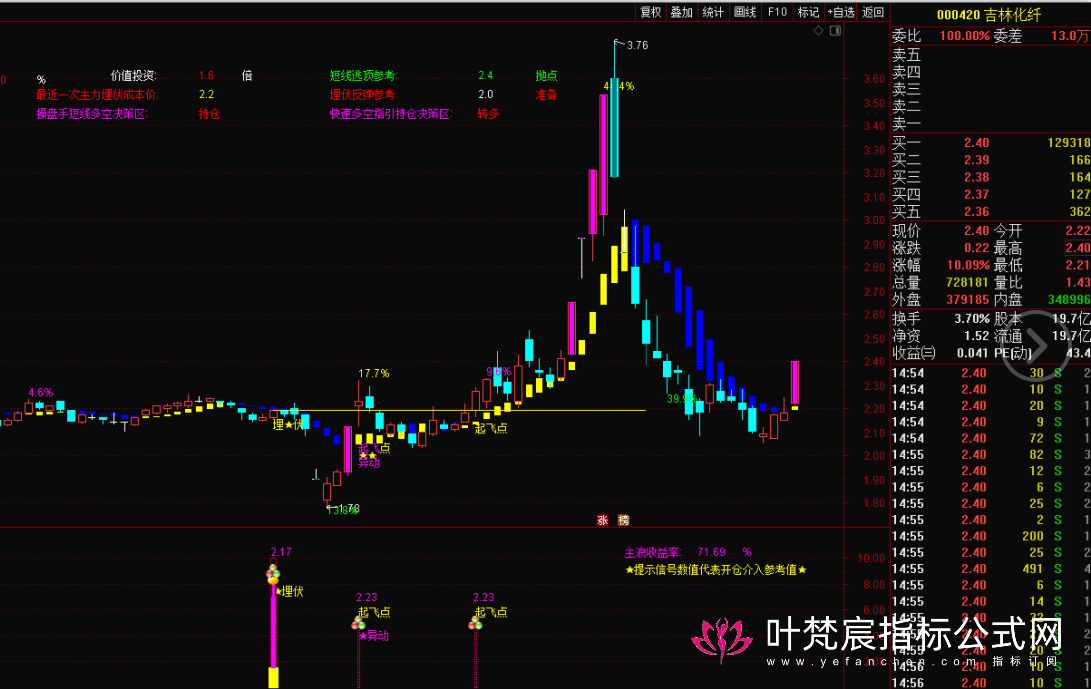Click the 最低 price 2.21

[1078, 265]
